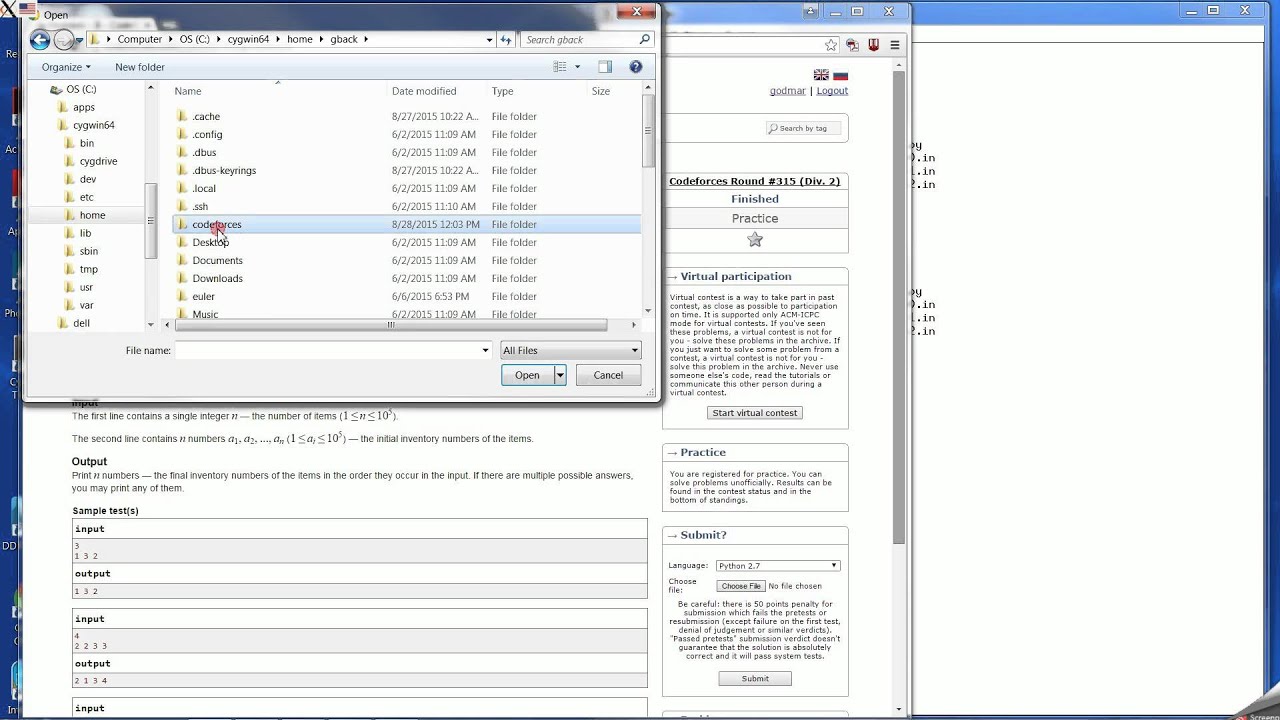Screen dimensions: 1280x720
Task: Open the File name history dropdown
Action: point(486,350)
